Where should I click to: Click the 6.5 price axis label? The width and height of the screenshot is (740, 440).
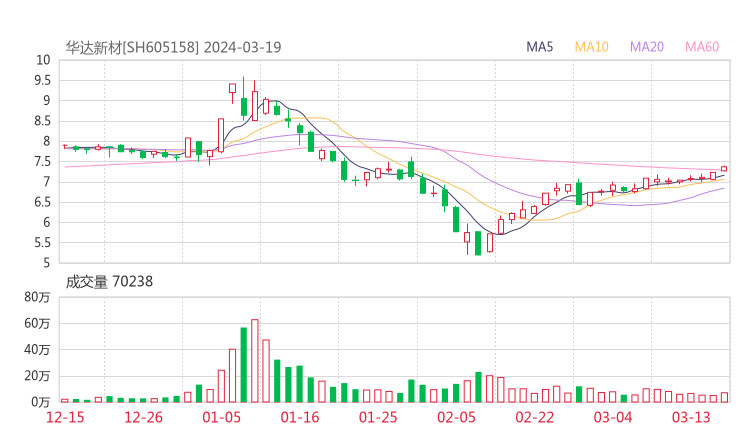(x=42, y=202)
